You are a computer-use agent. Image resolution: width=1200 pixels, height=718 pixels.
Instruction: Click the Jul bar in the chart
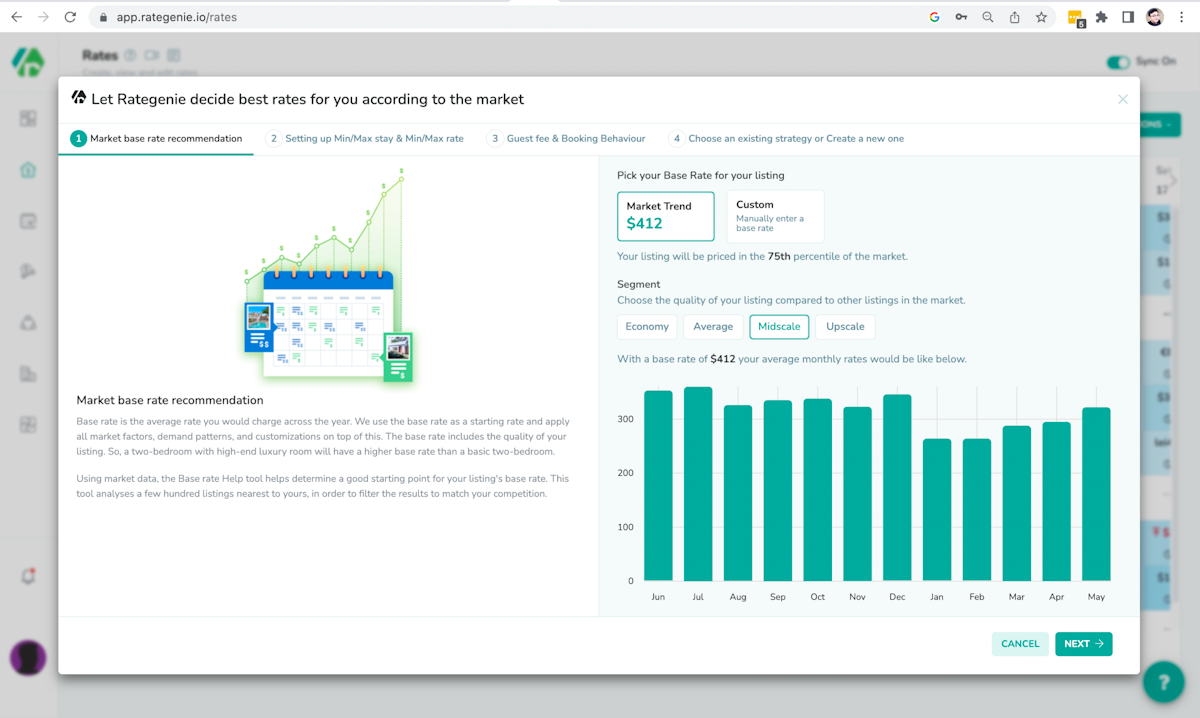tap(698, 484)
